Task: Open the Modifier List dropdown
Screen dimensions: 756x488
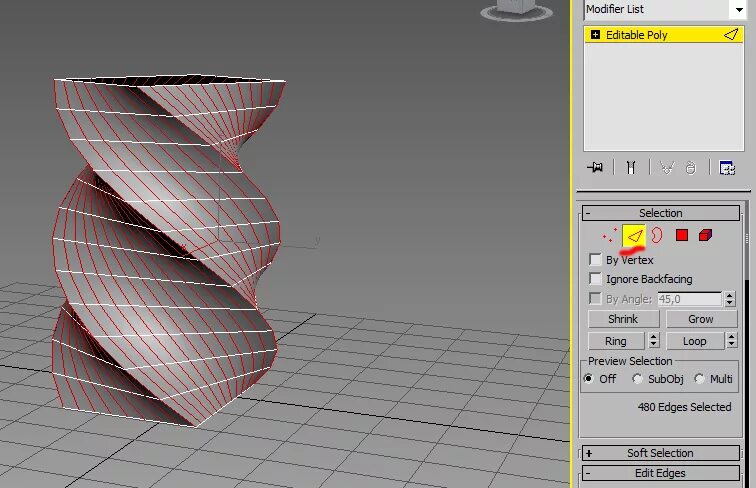Action: [664, 9]
